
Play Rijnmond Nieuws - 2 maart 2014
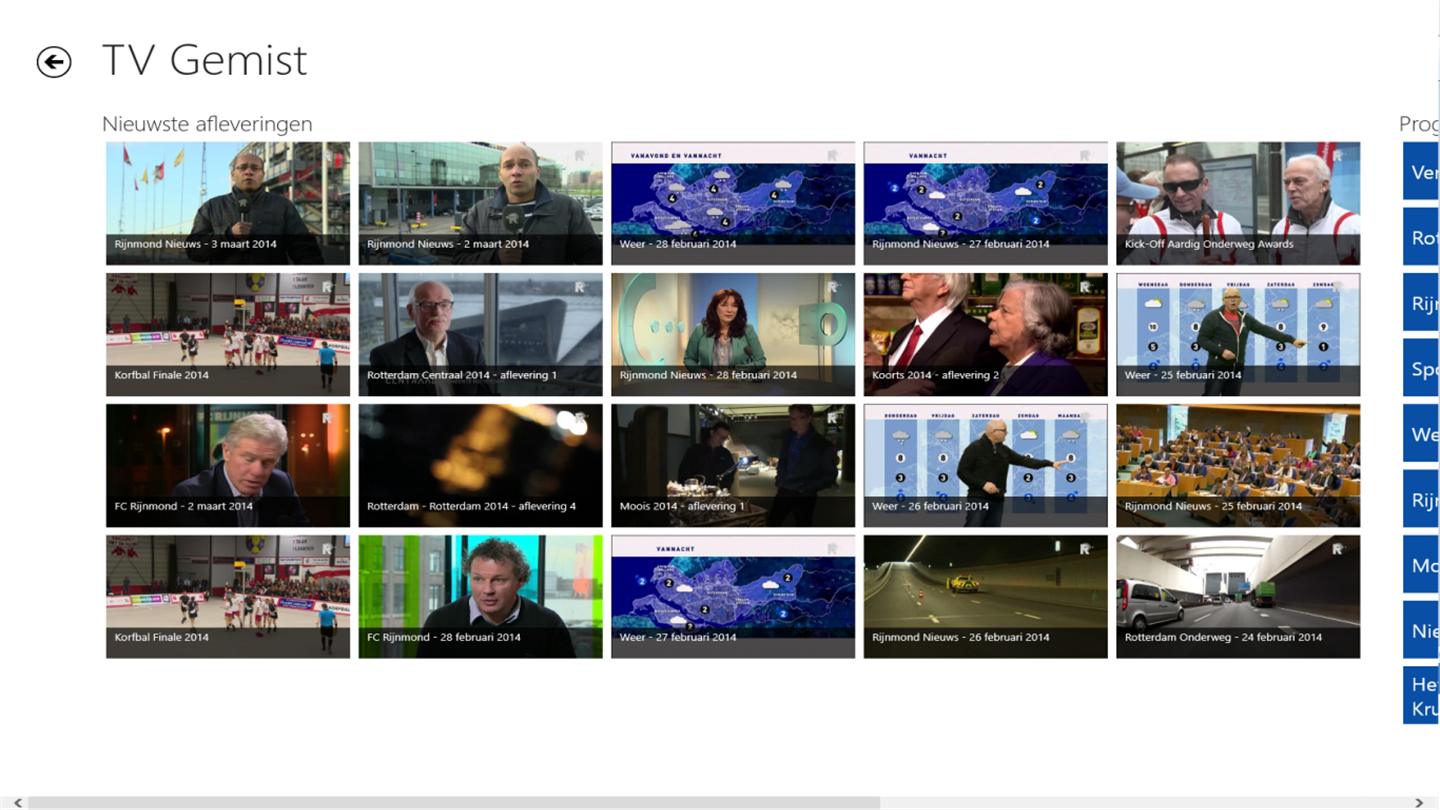[x=481, y=203]
